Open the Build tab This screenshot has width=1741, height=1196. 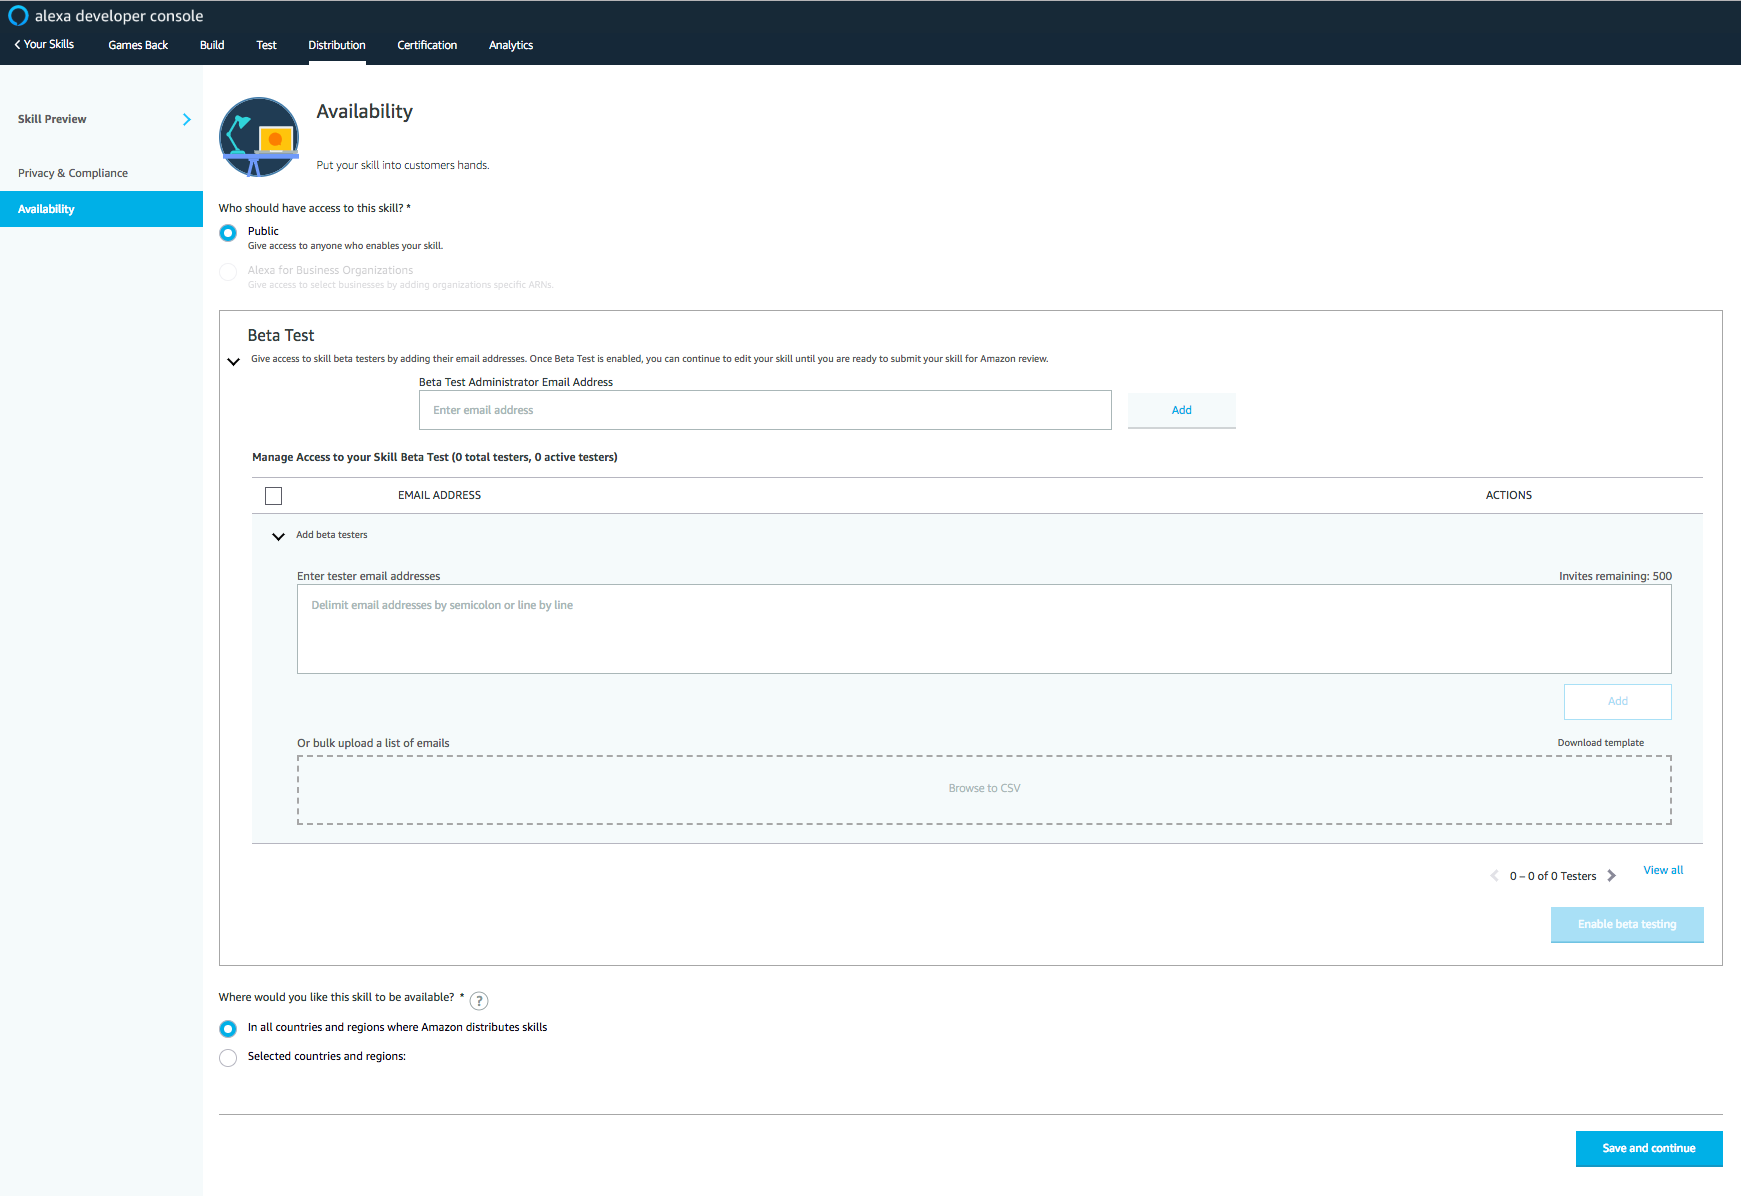point(212,45)
